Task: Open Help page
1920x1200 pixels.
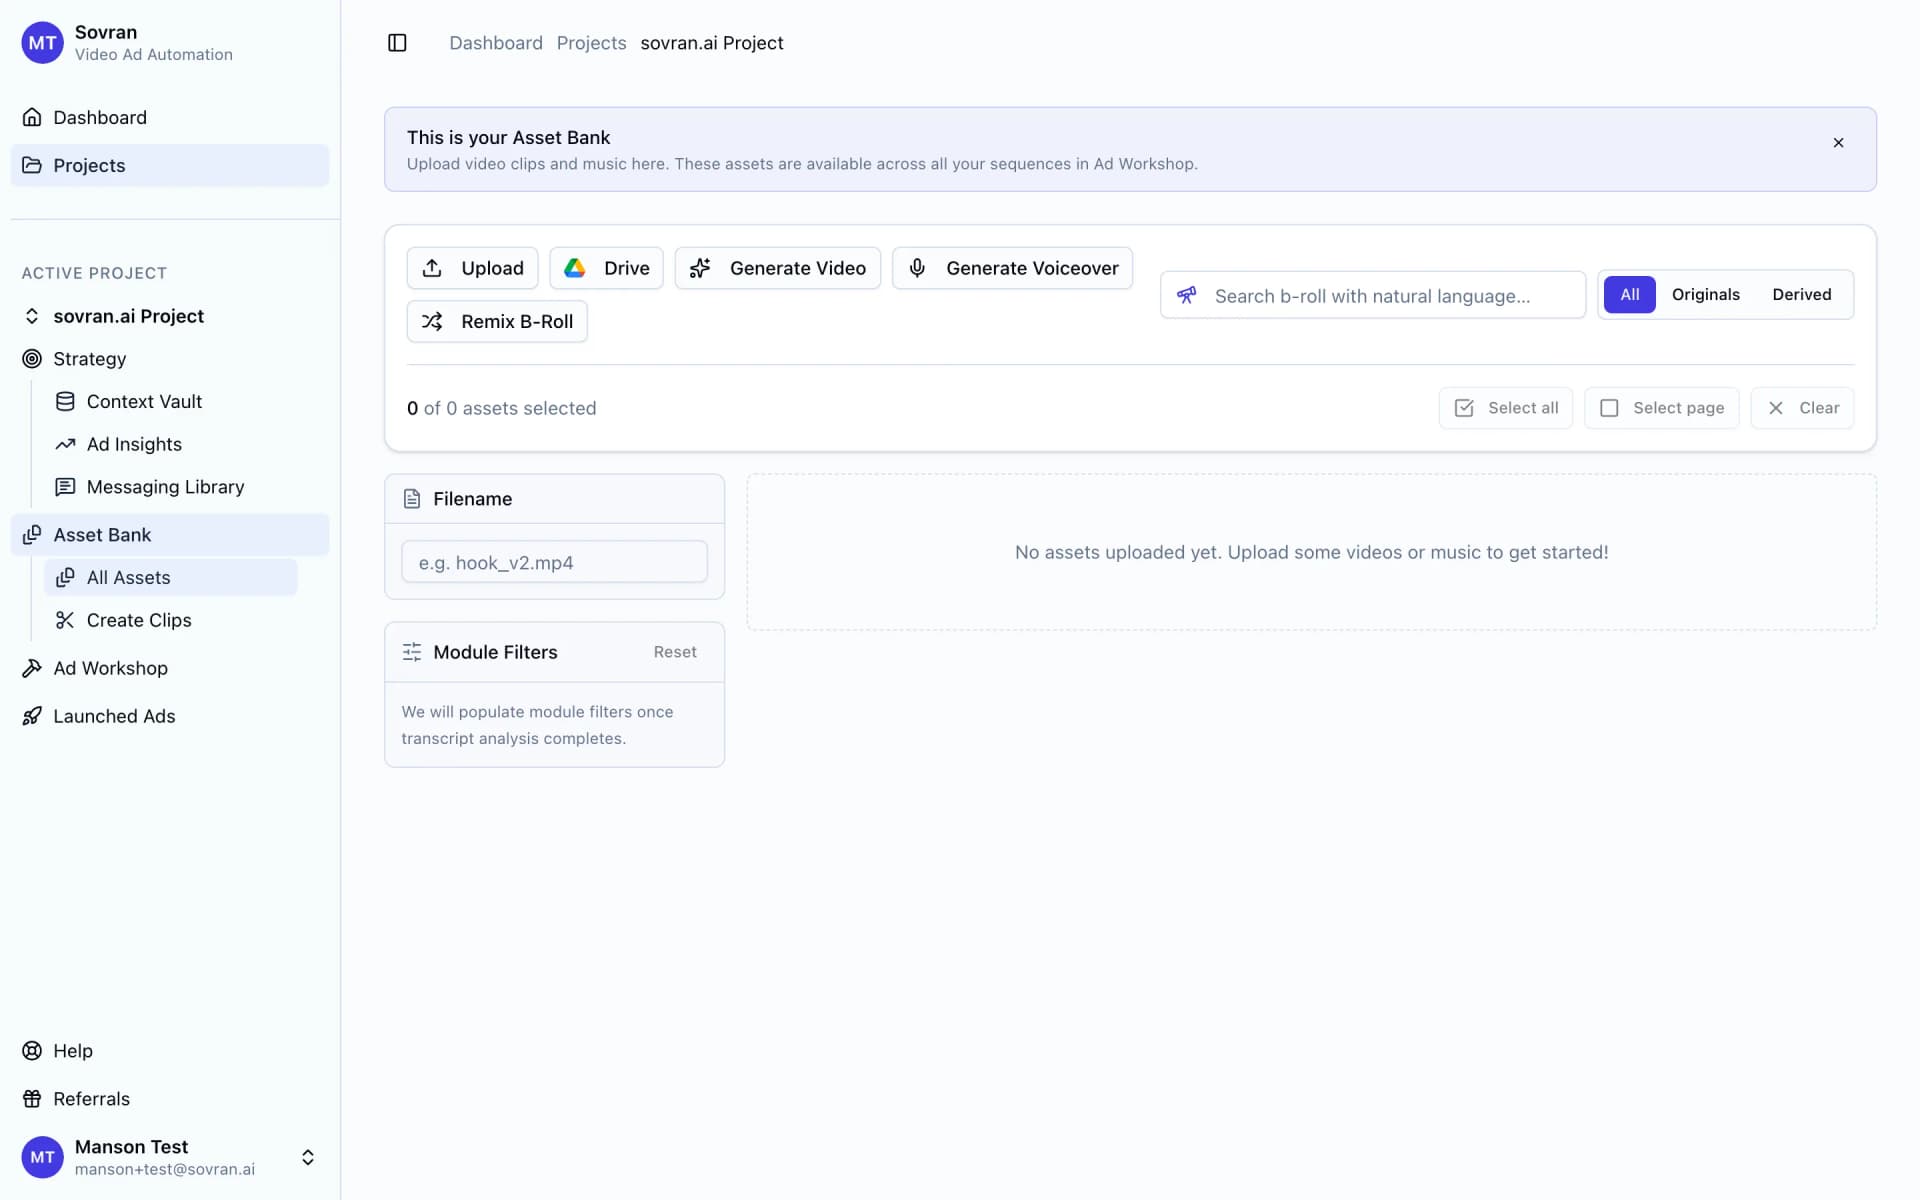Action: (170, 1050)
